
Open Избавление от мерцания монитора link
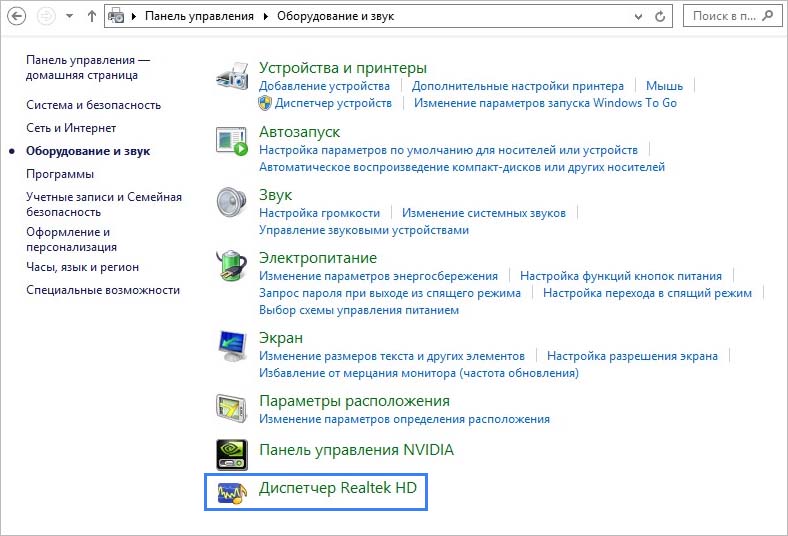tap(419, 373)
